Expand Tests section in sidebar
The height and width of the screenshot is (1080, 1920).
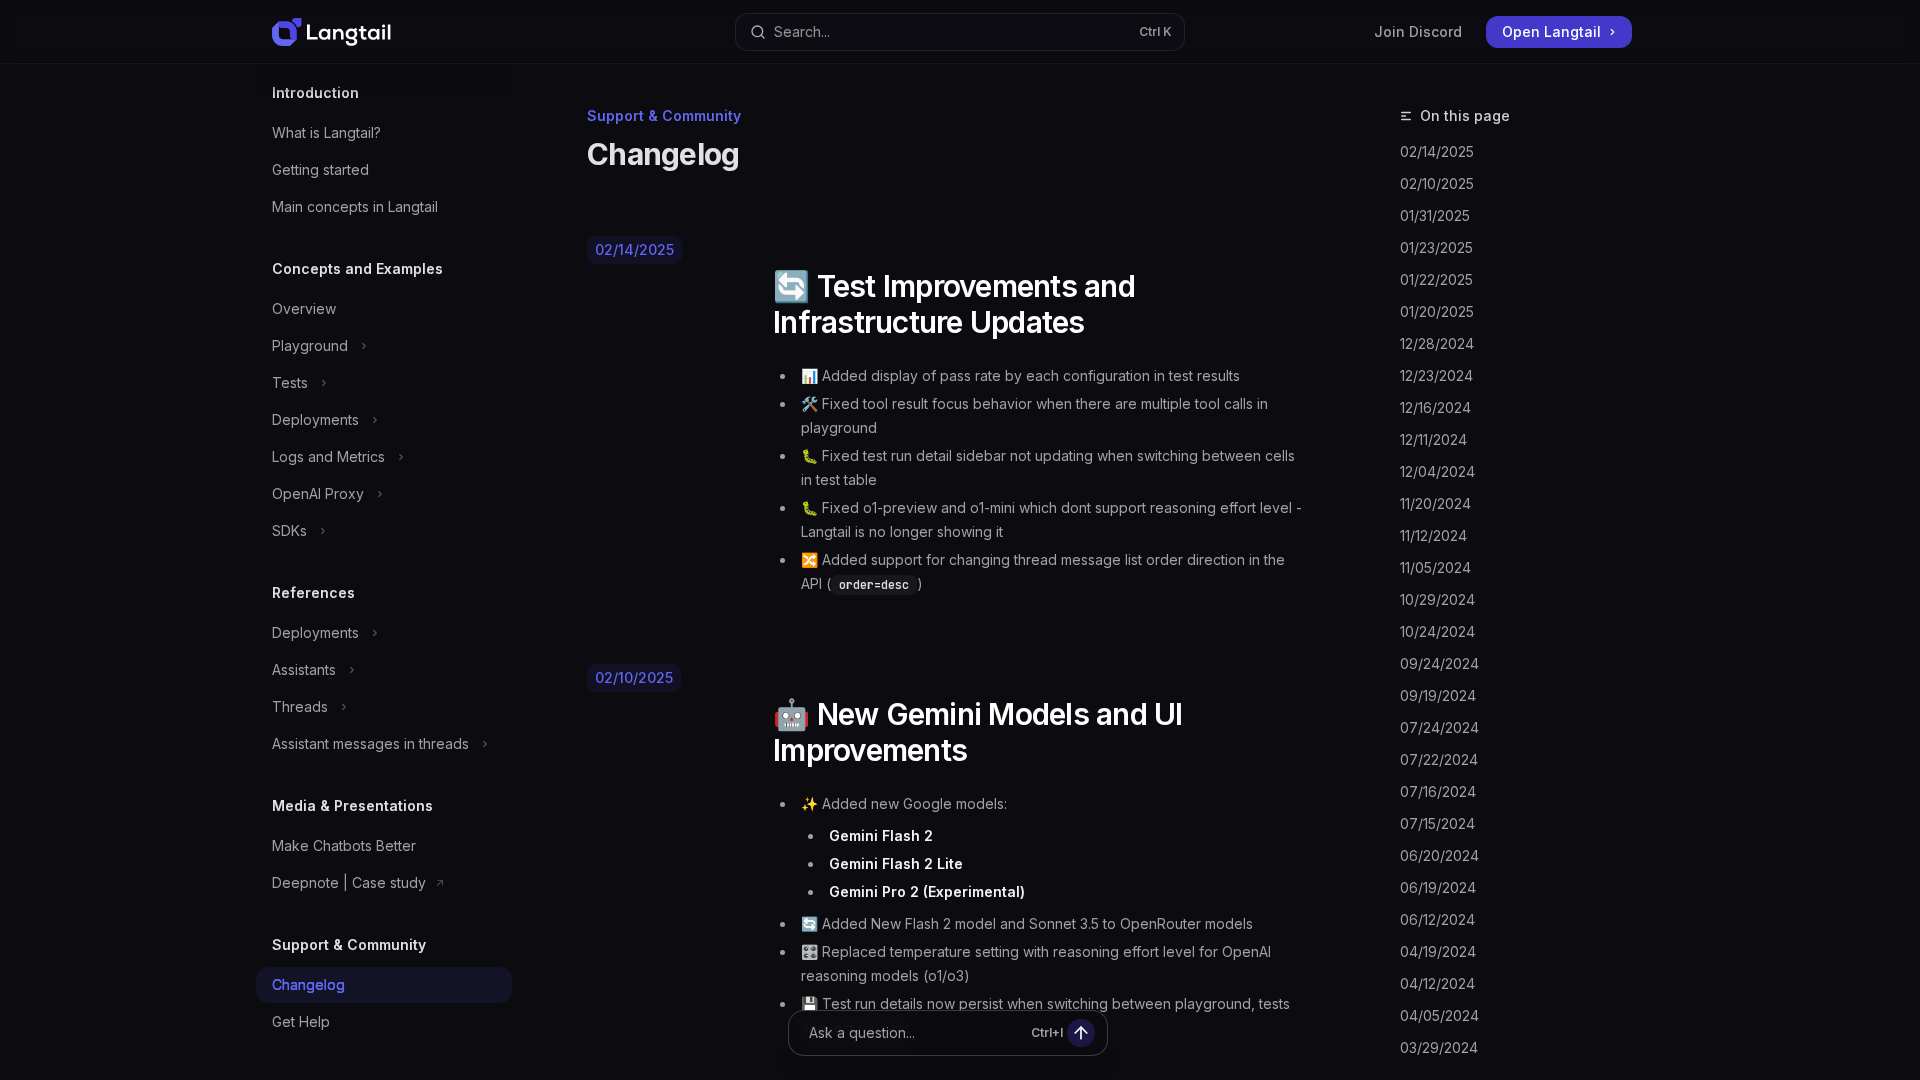click(323, 383)
